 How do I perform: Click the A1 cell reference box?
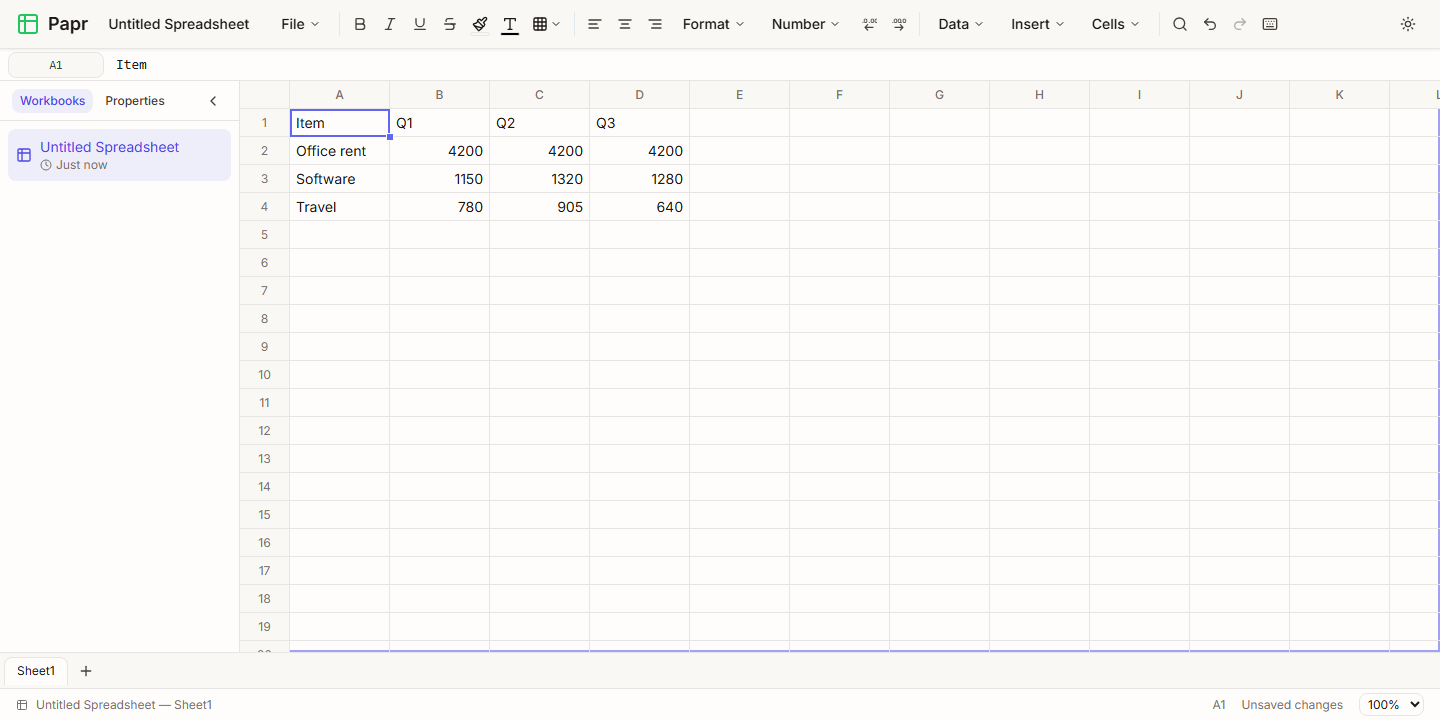[x=56, y=65]
